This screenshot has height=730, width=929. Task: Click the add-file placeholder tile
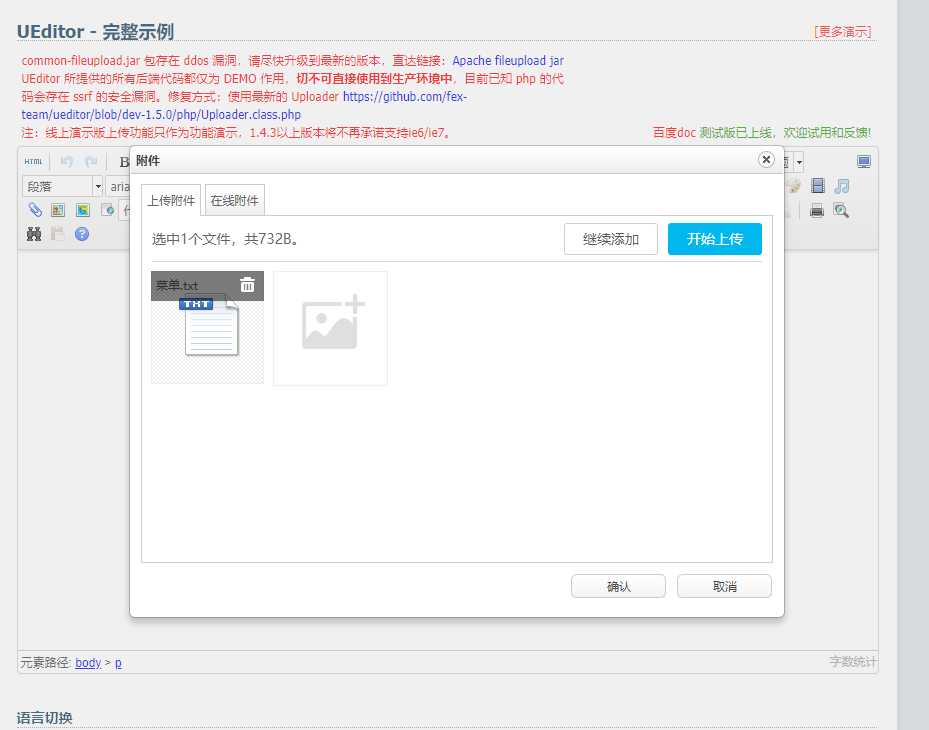330,328
